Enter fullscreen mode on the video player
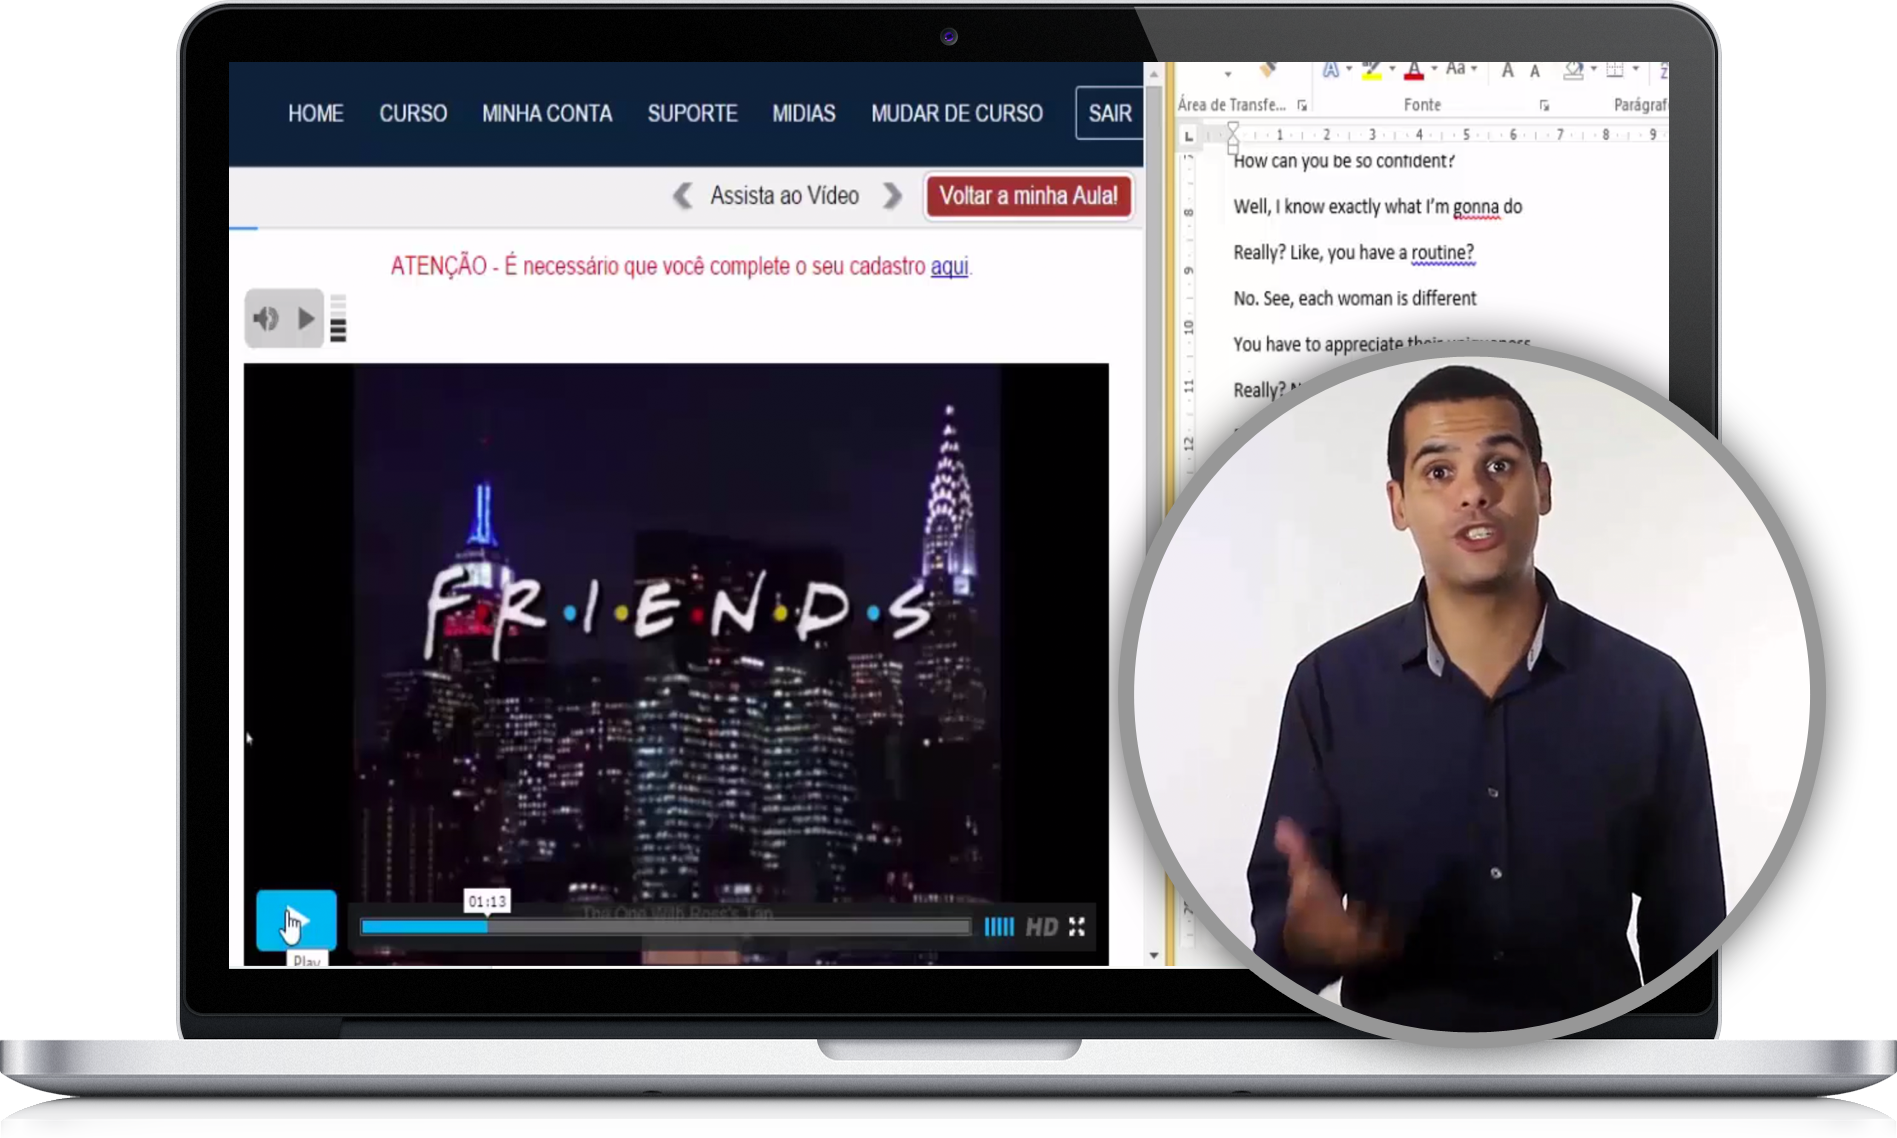 (1077, 927)
